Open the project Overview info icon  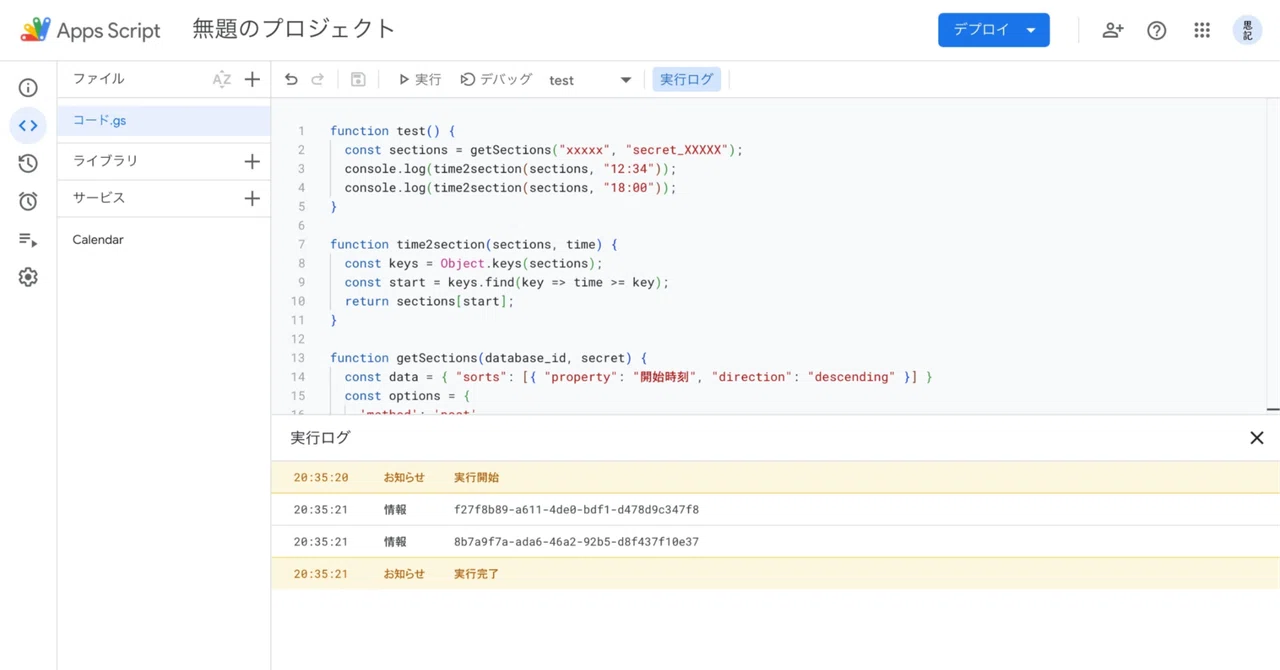28,88
